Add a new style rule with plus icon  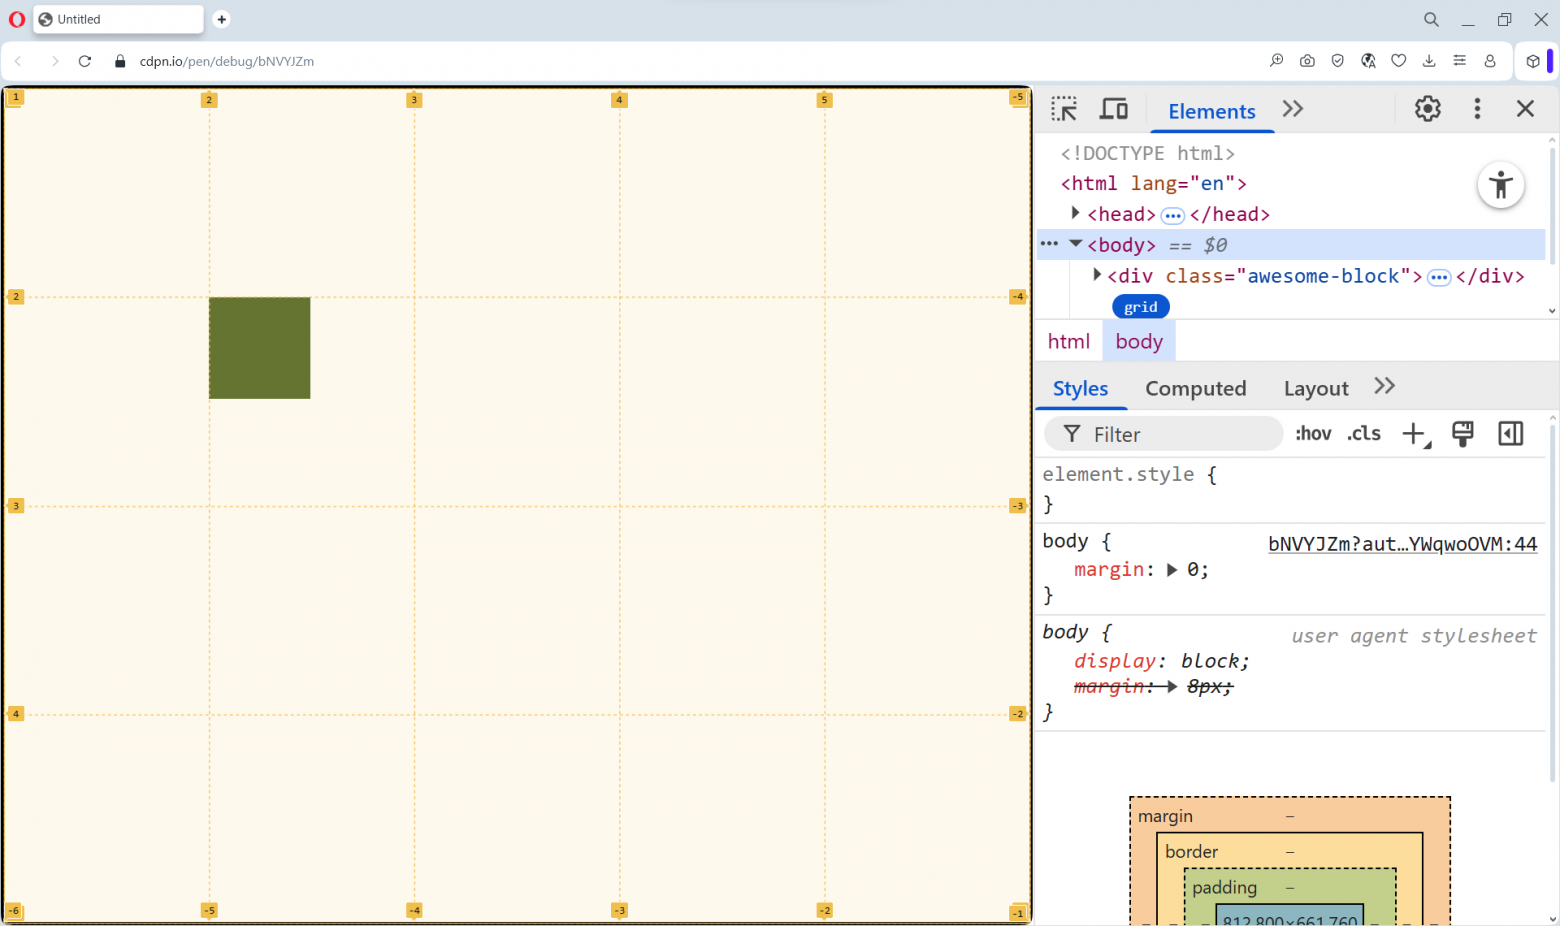point(1415,434)
